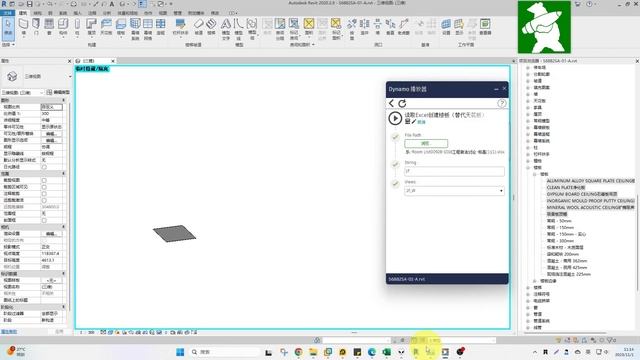
Task: Toggle the Crop Region Visible checkbox
Action: pyautogui.click(x=44, y=187)
